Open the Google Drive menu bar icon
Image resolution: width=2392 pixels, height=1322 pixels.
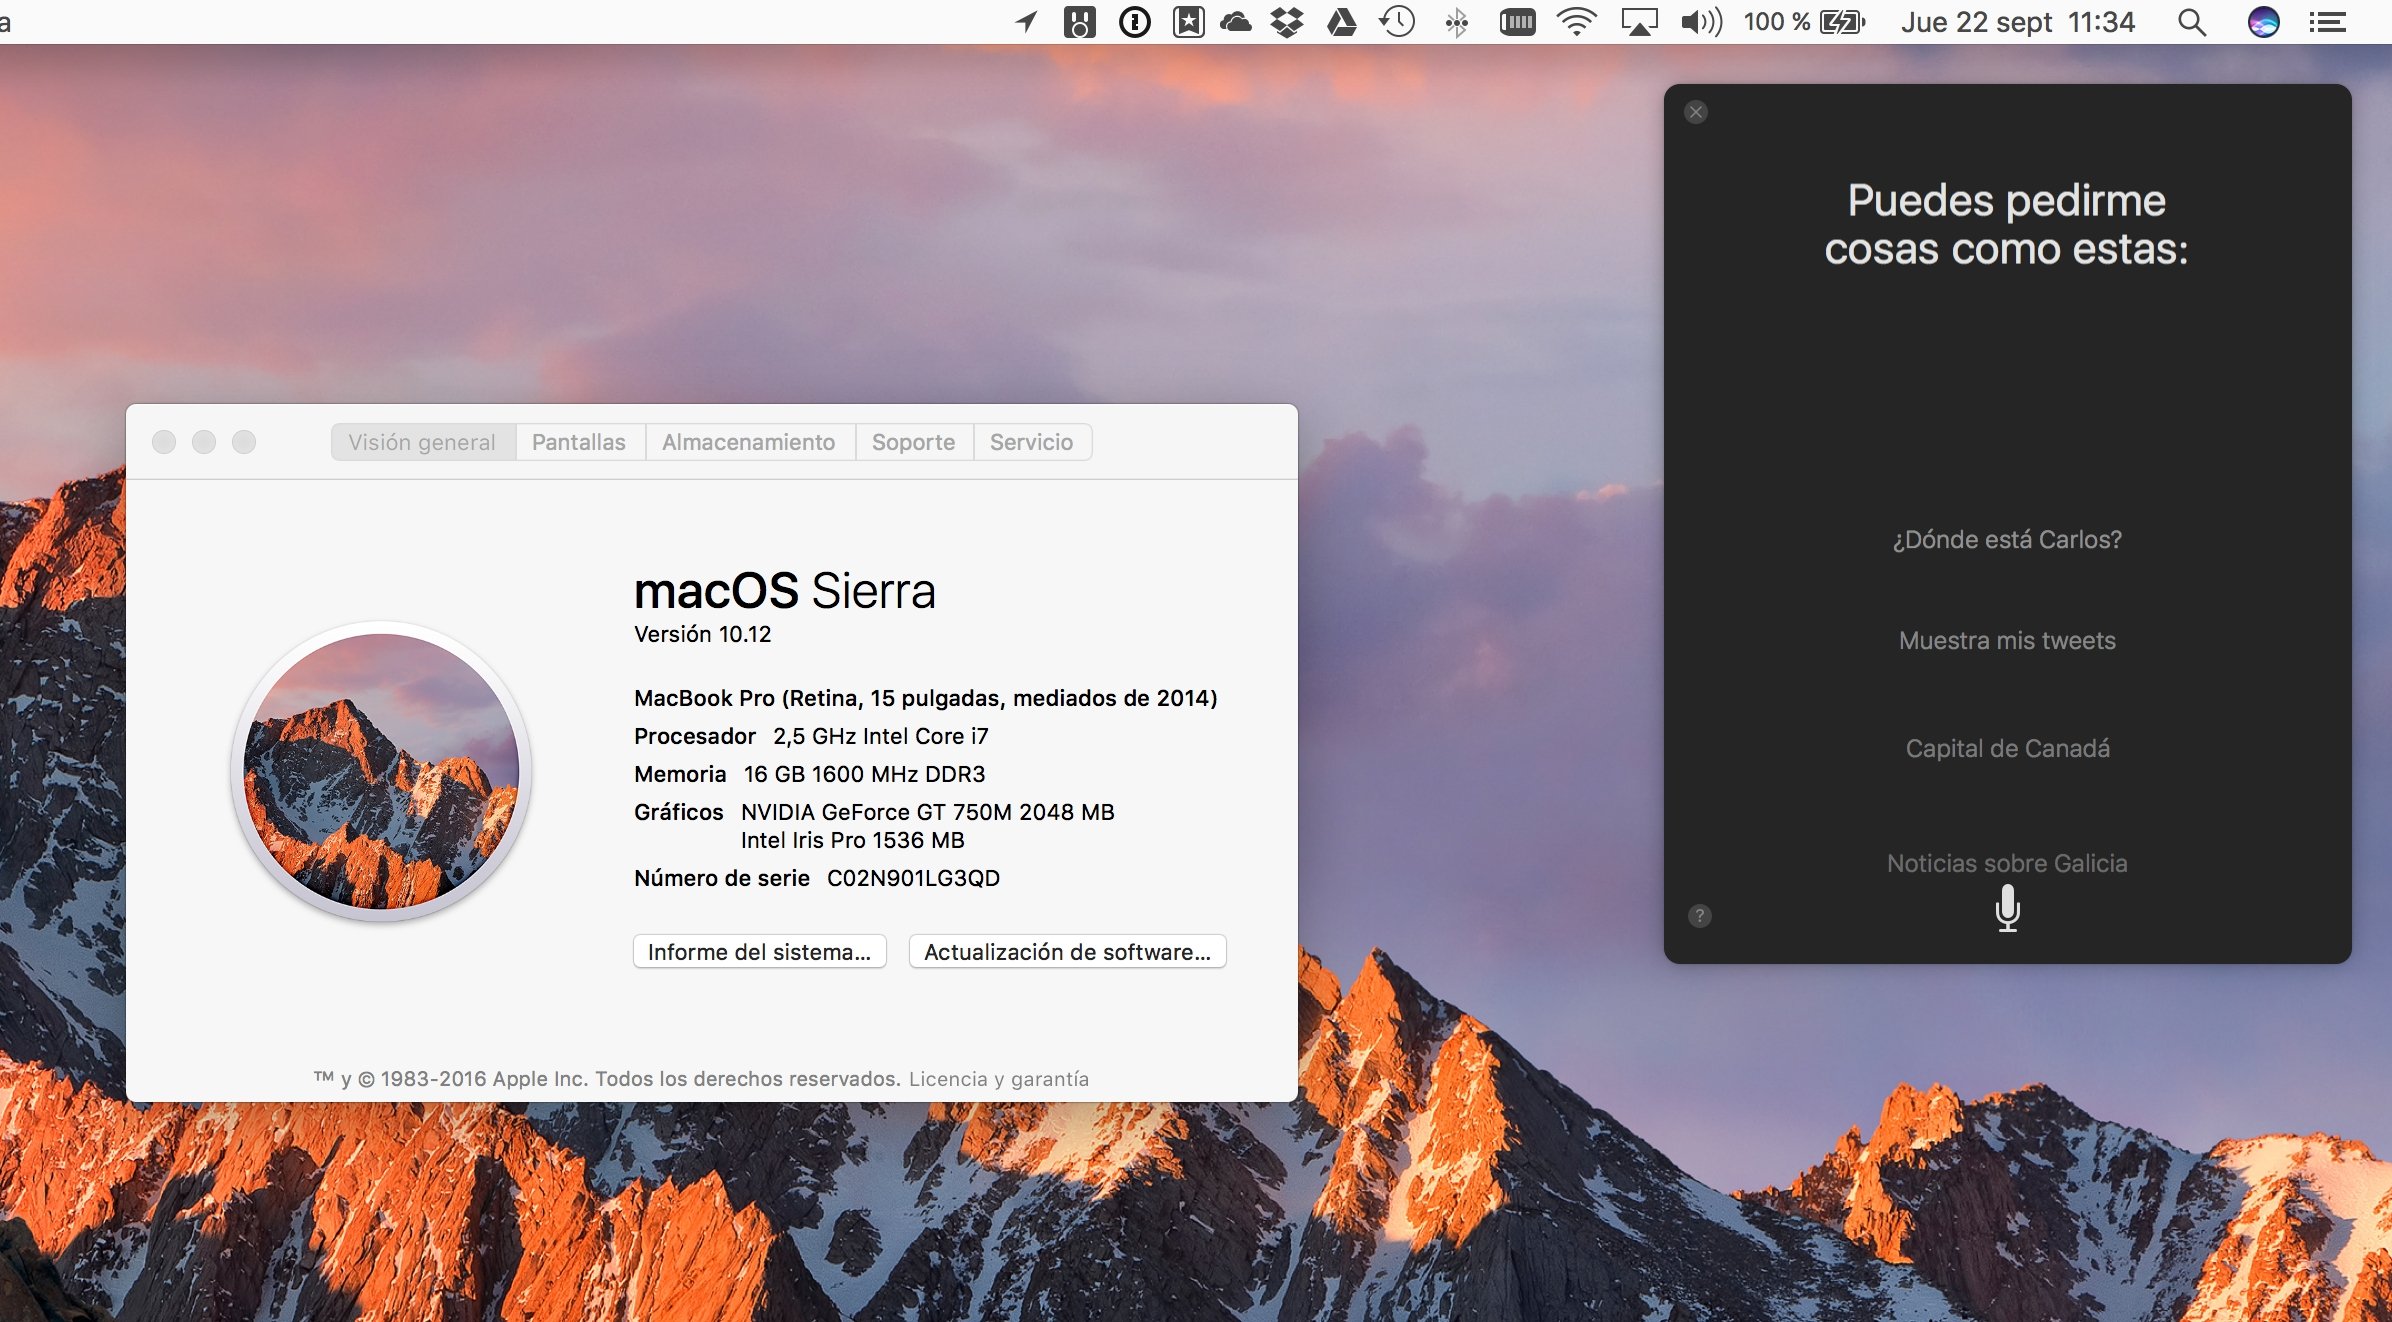[x=1342, y=22]
